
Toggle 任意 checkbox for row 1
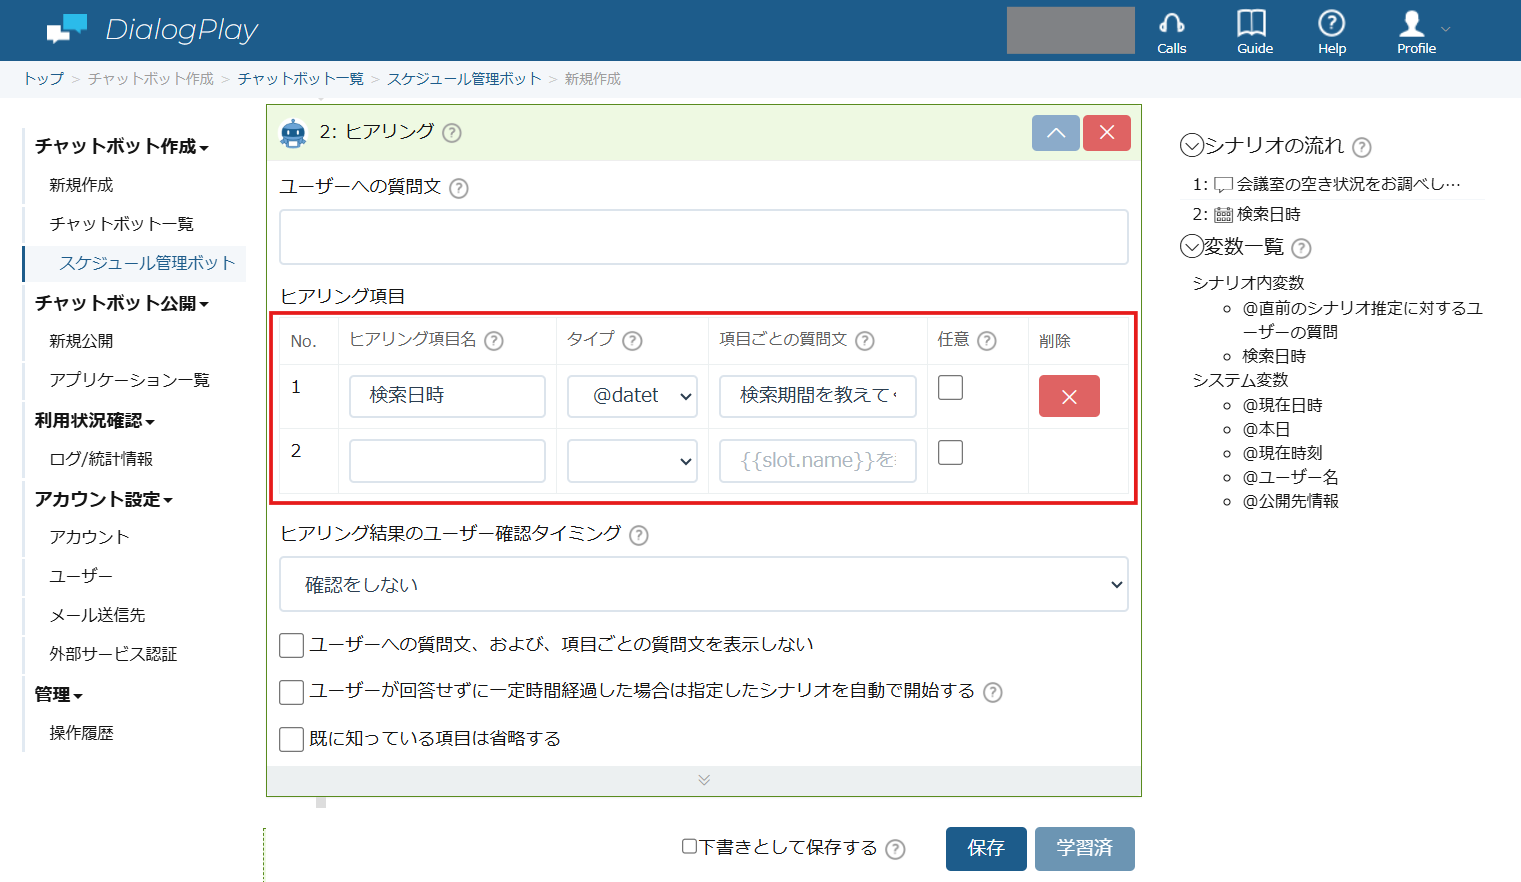pos(951,387)
